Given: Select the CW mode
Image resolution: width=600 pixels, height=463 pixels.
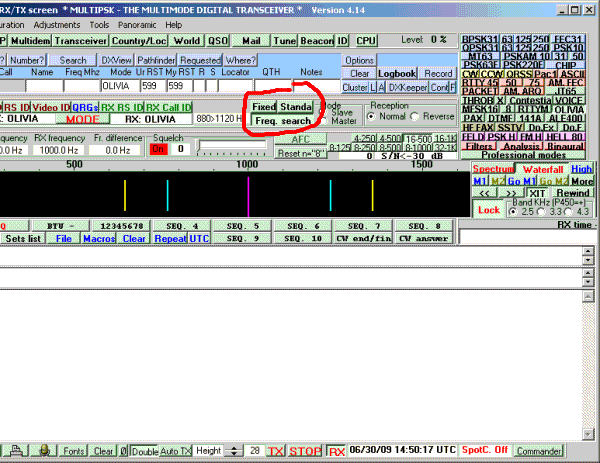Looking at the screenshot, I should click(470, 74).
